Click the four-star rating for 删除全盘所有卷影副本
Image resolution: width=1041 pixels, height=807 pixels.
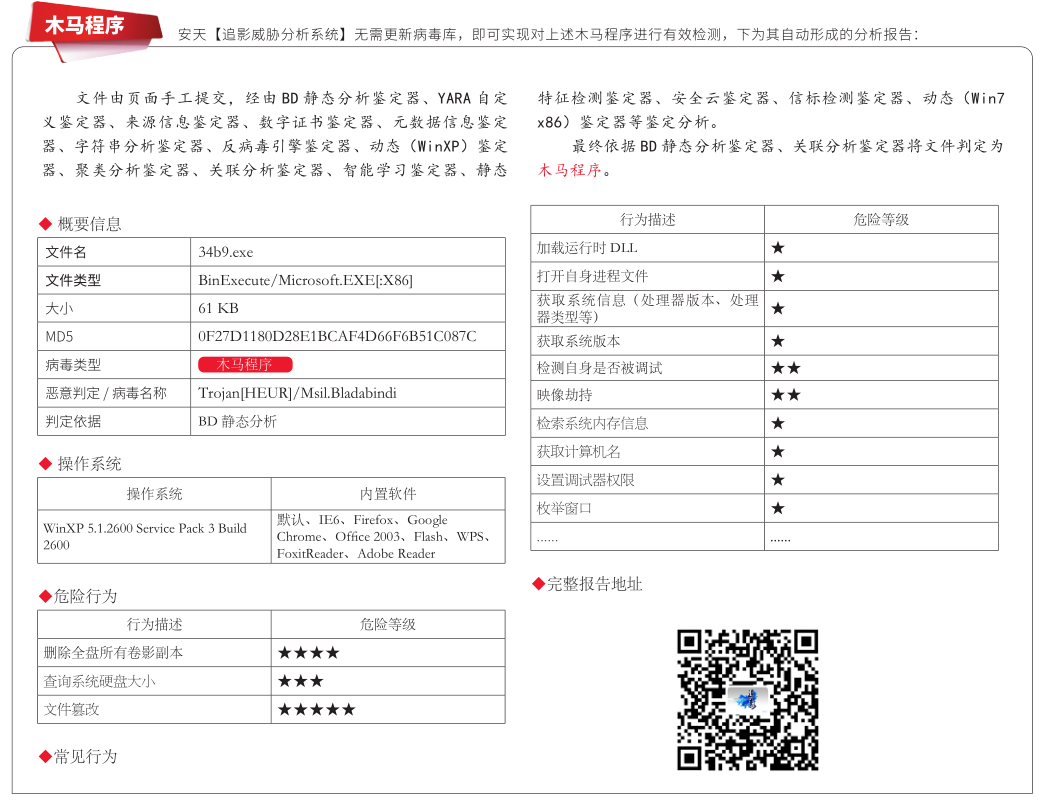309,653
